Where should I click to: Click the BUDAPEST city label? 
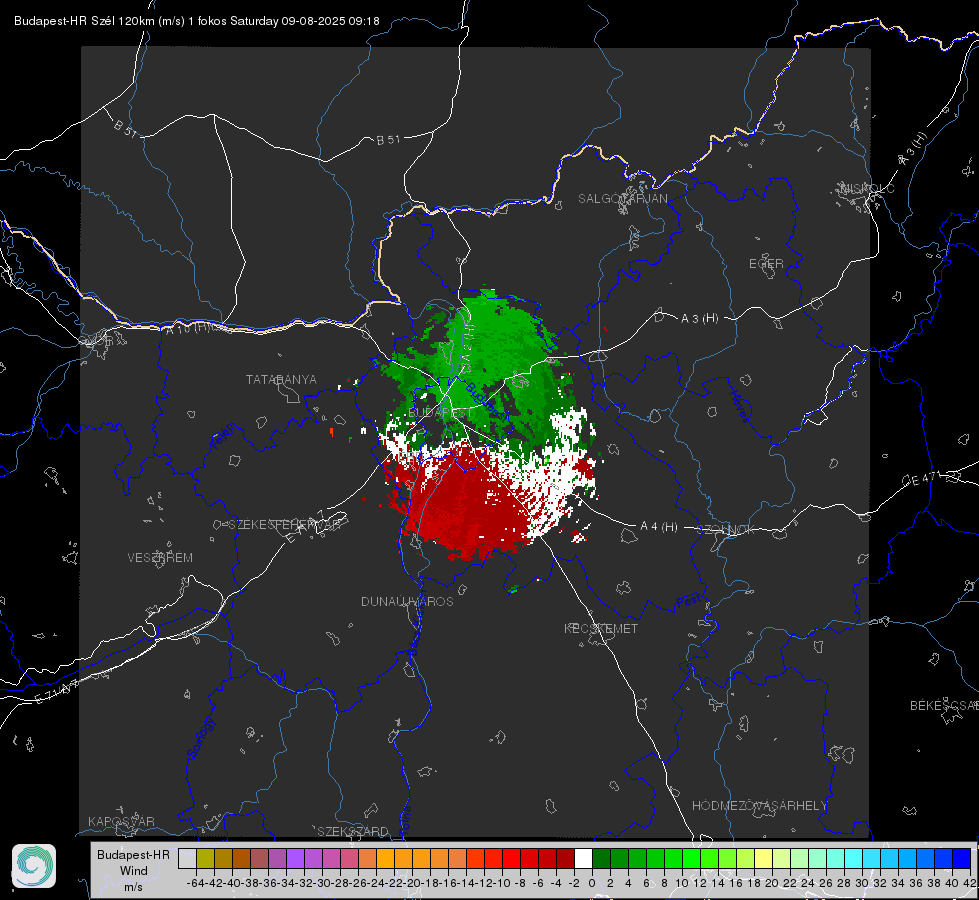click(x=440, y=413)
